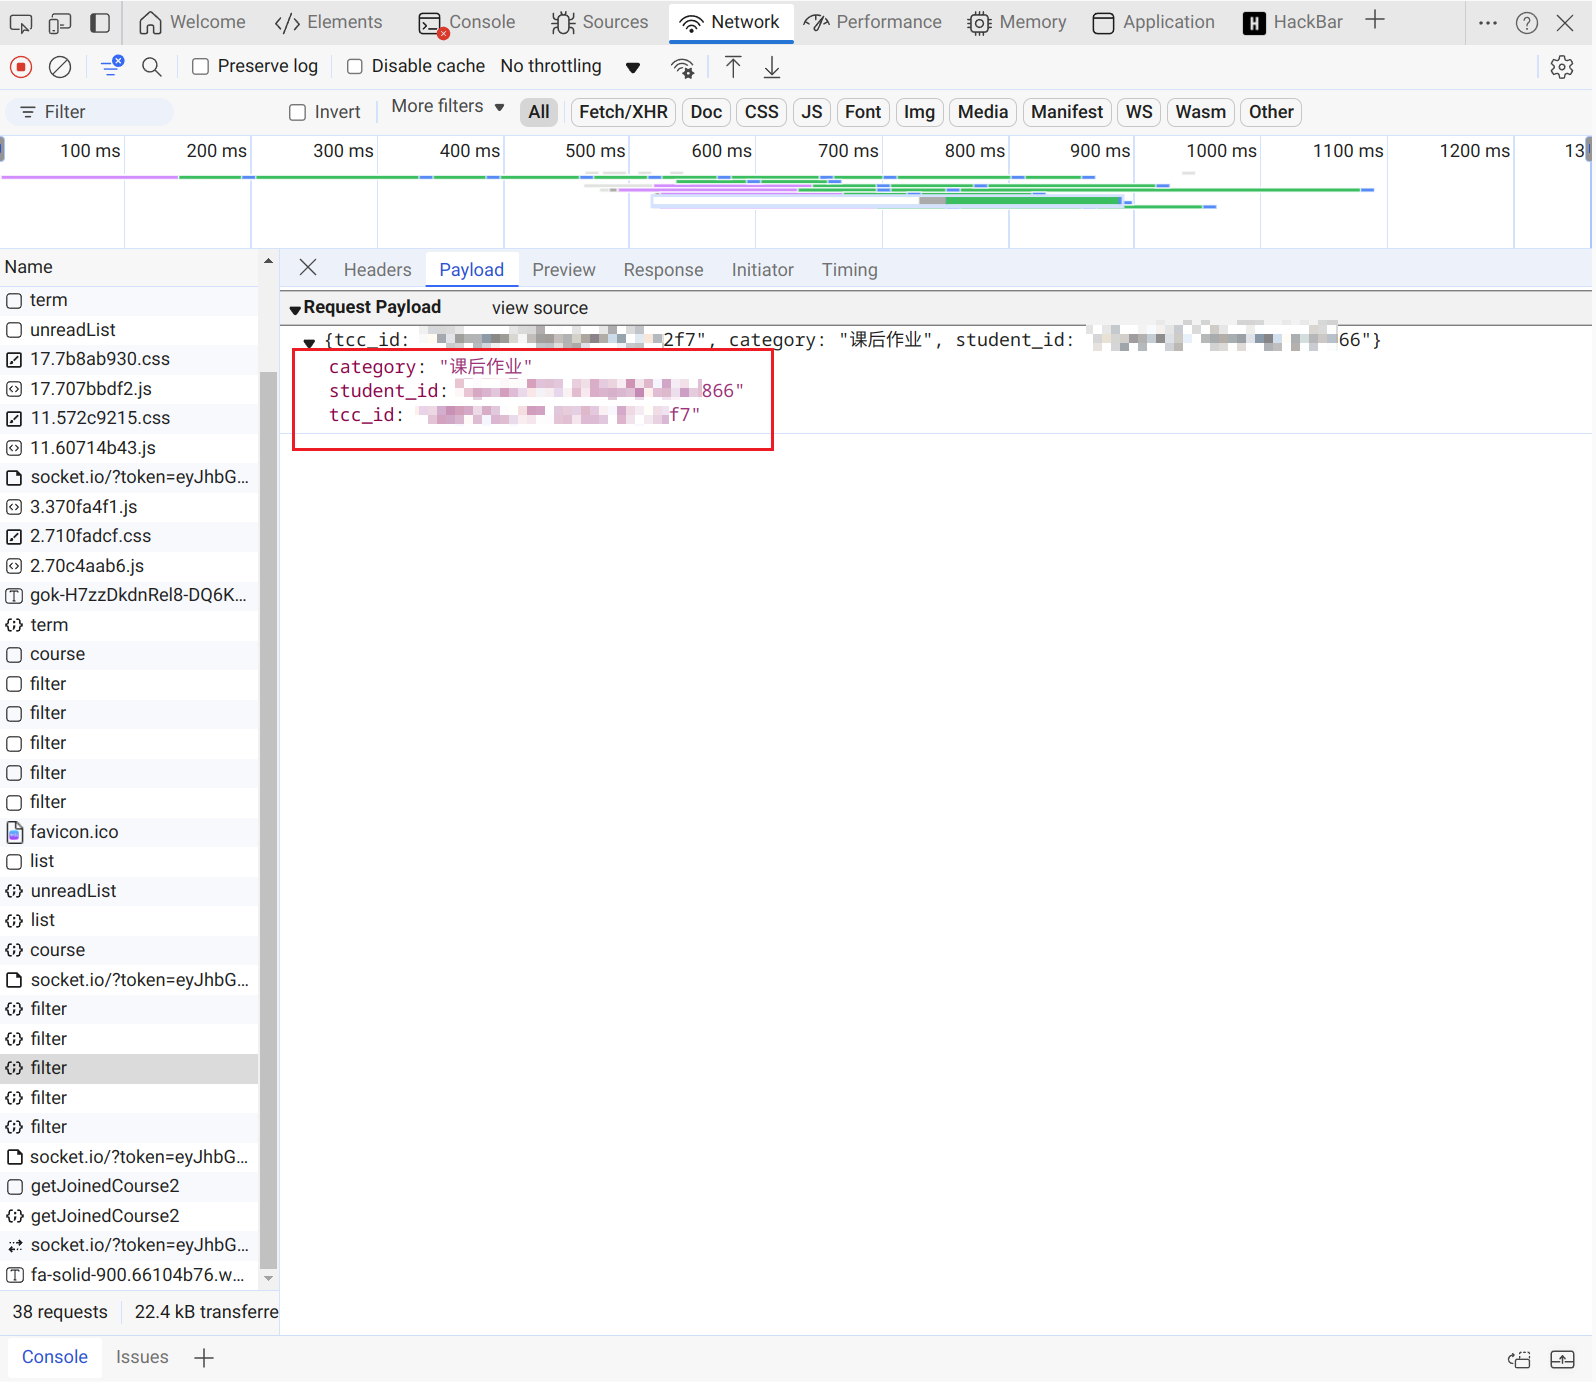The height and width of the screenshot is (1382, 1596).
Task: Toggle device emulation icon
Action: coord(60,22)
